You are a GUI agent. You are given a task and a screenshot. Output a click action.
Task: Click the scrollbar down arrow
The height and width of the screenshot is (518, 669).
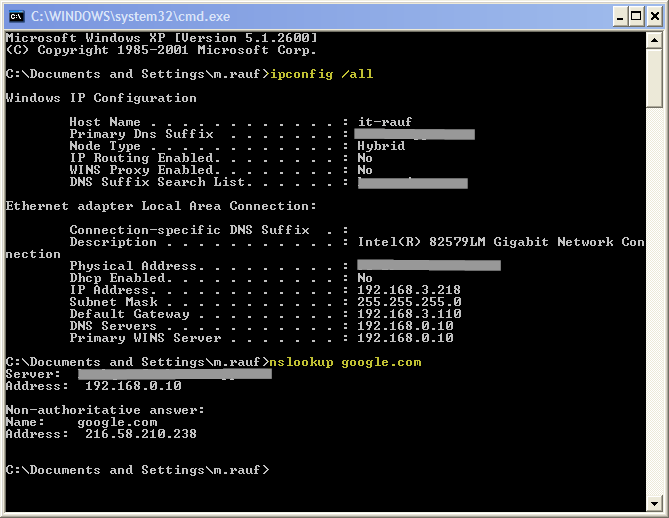click(654, 503)
